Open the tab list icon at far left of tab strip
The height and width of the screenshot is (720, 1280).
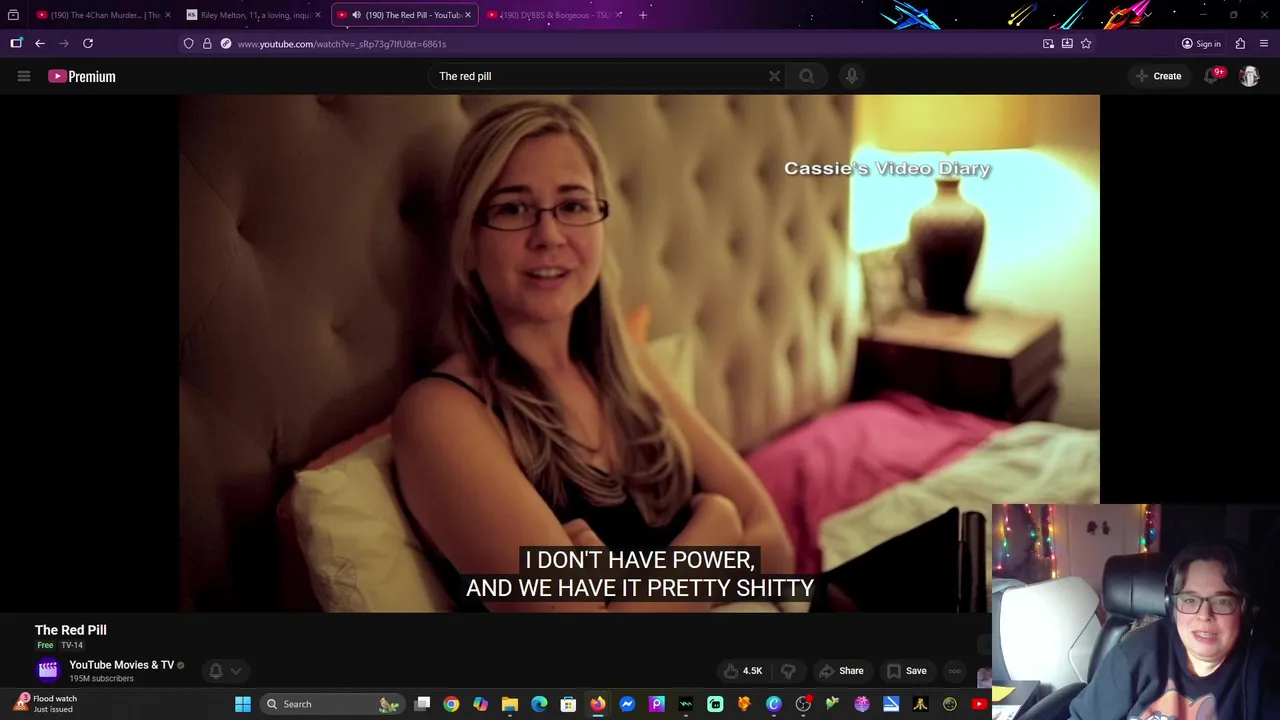point(13,15)
